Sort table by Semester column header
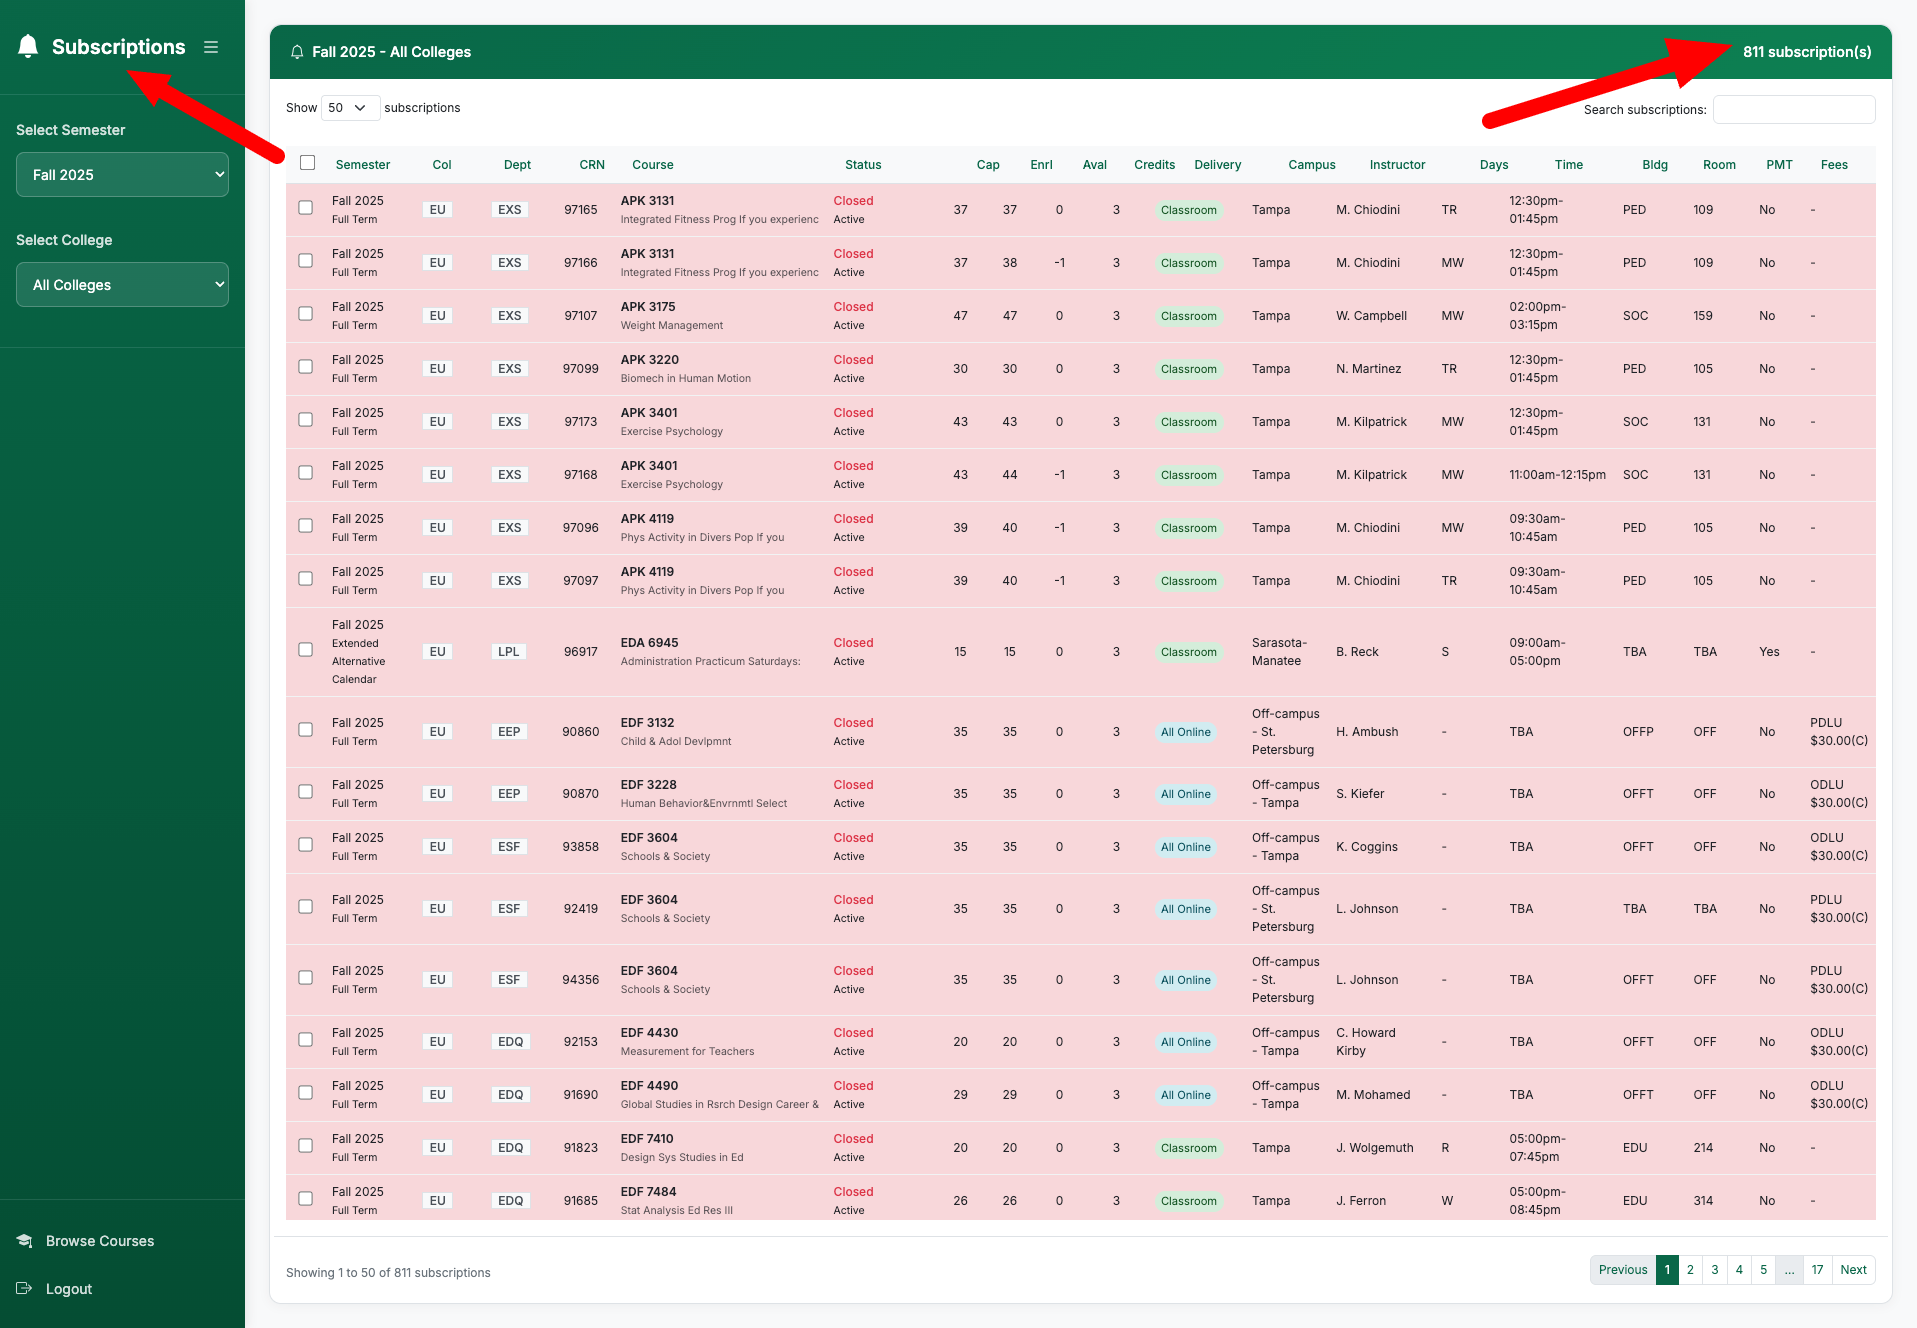This screenshot has height=1328, width=1917. (363, 165)
